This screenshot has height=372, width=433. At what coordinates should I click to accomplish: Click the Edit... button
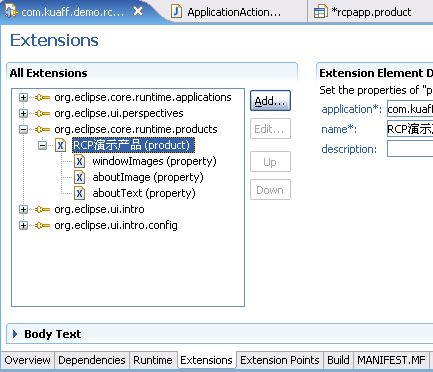pos(270,129)
